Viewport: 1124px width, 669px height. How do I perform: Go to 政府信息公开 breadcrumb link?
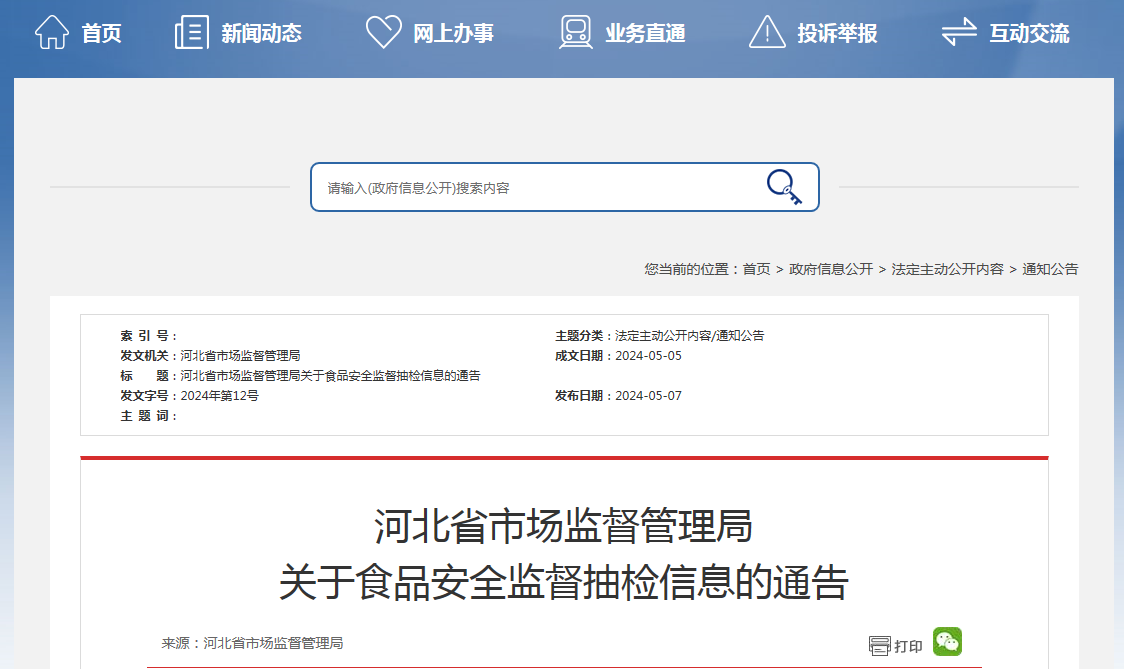click(831, 269)
